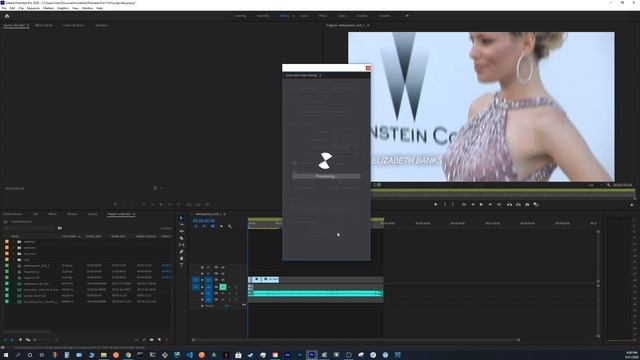The image size is (640, 360).
Task: Jump to In point in Program Monitor
Action: (x=464, y=204)
